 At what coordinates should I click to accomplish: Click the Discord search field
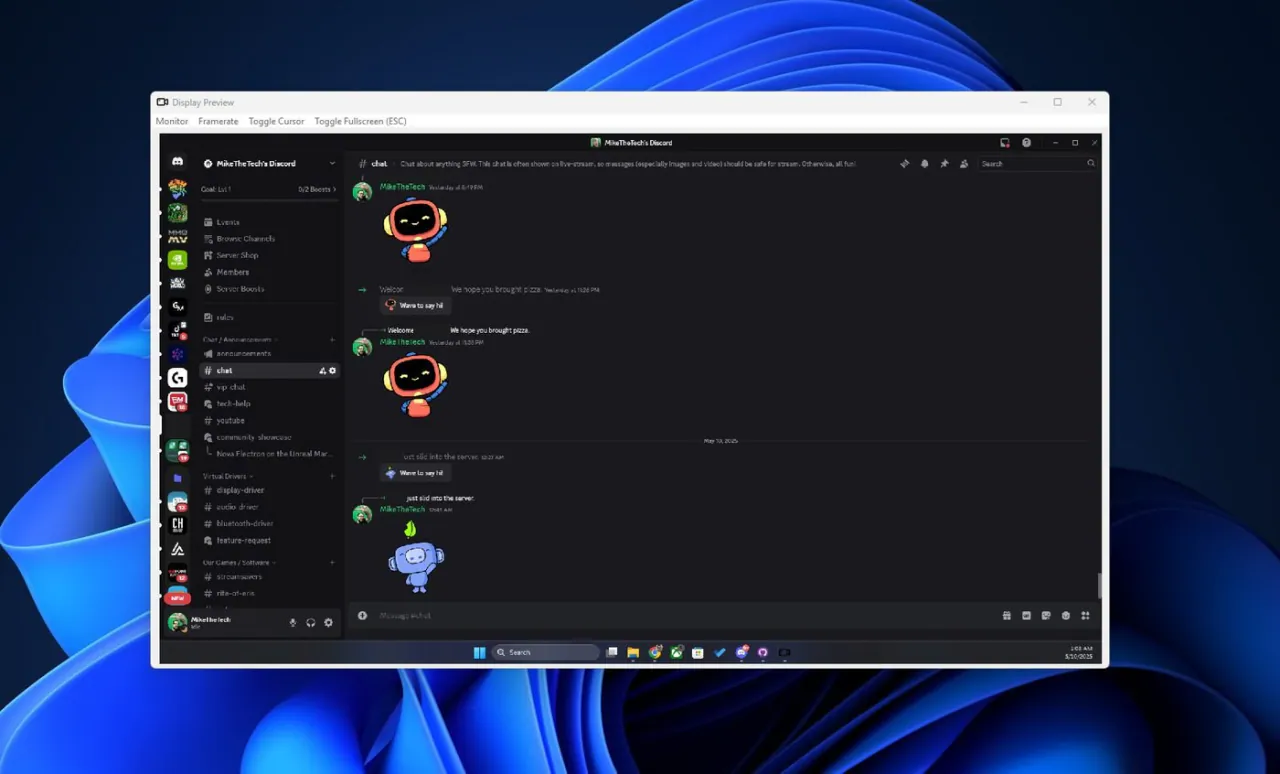coord(1038,163)
